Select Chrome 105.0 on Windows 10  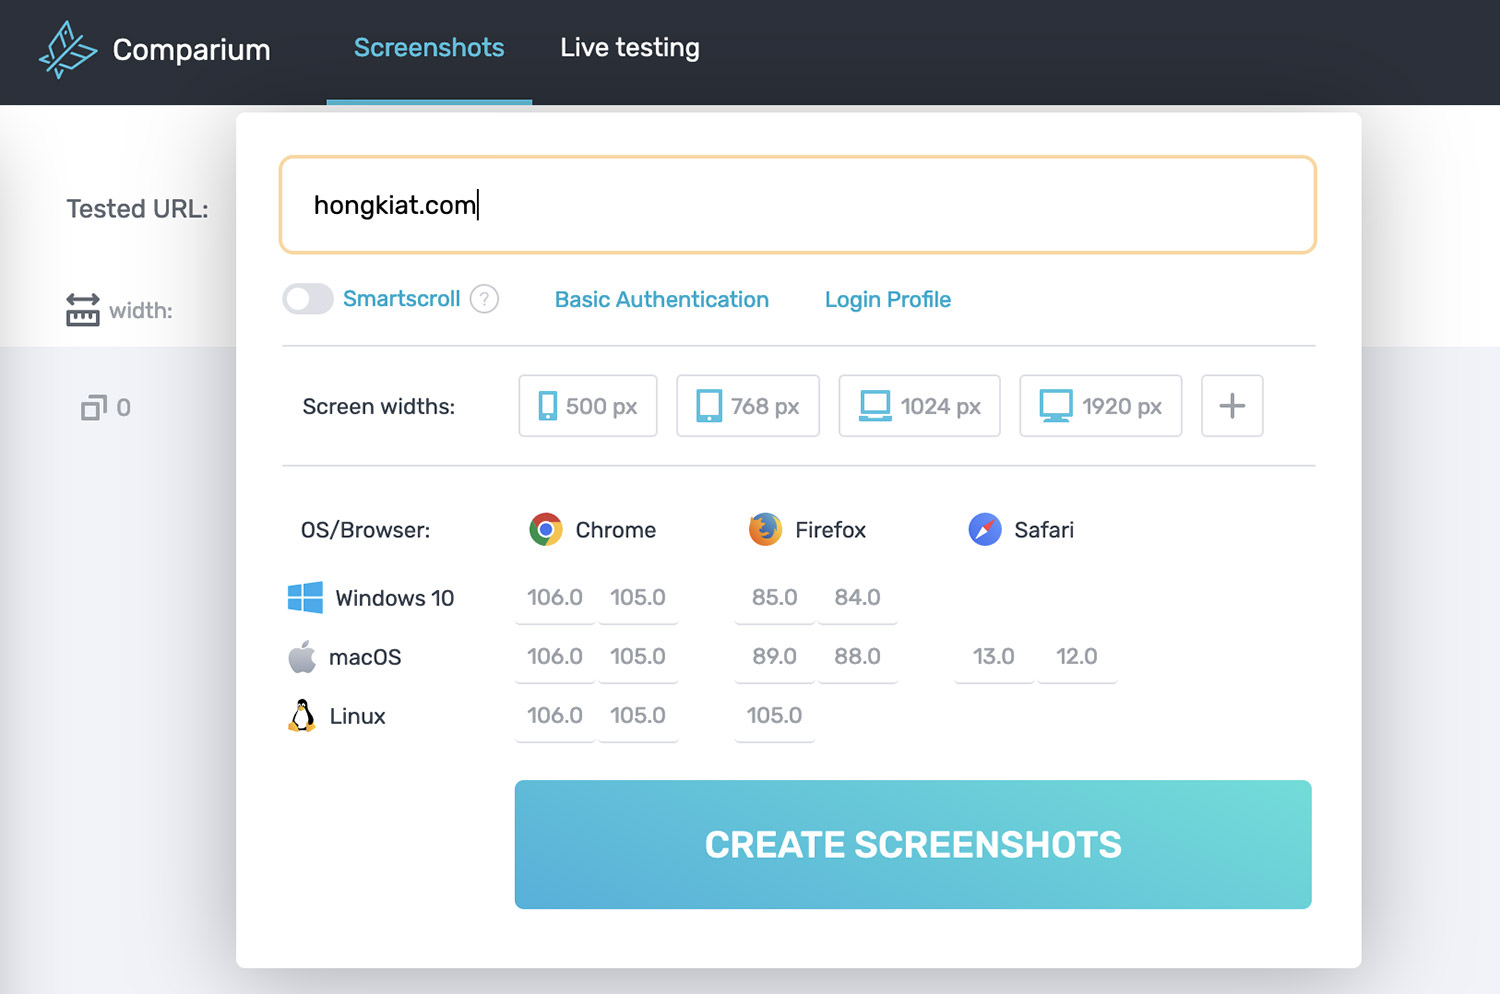[x=638, y=598]
